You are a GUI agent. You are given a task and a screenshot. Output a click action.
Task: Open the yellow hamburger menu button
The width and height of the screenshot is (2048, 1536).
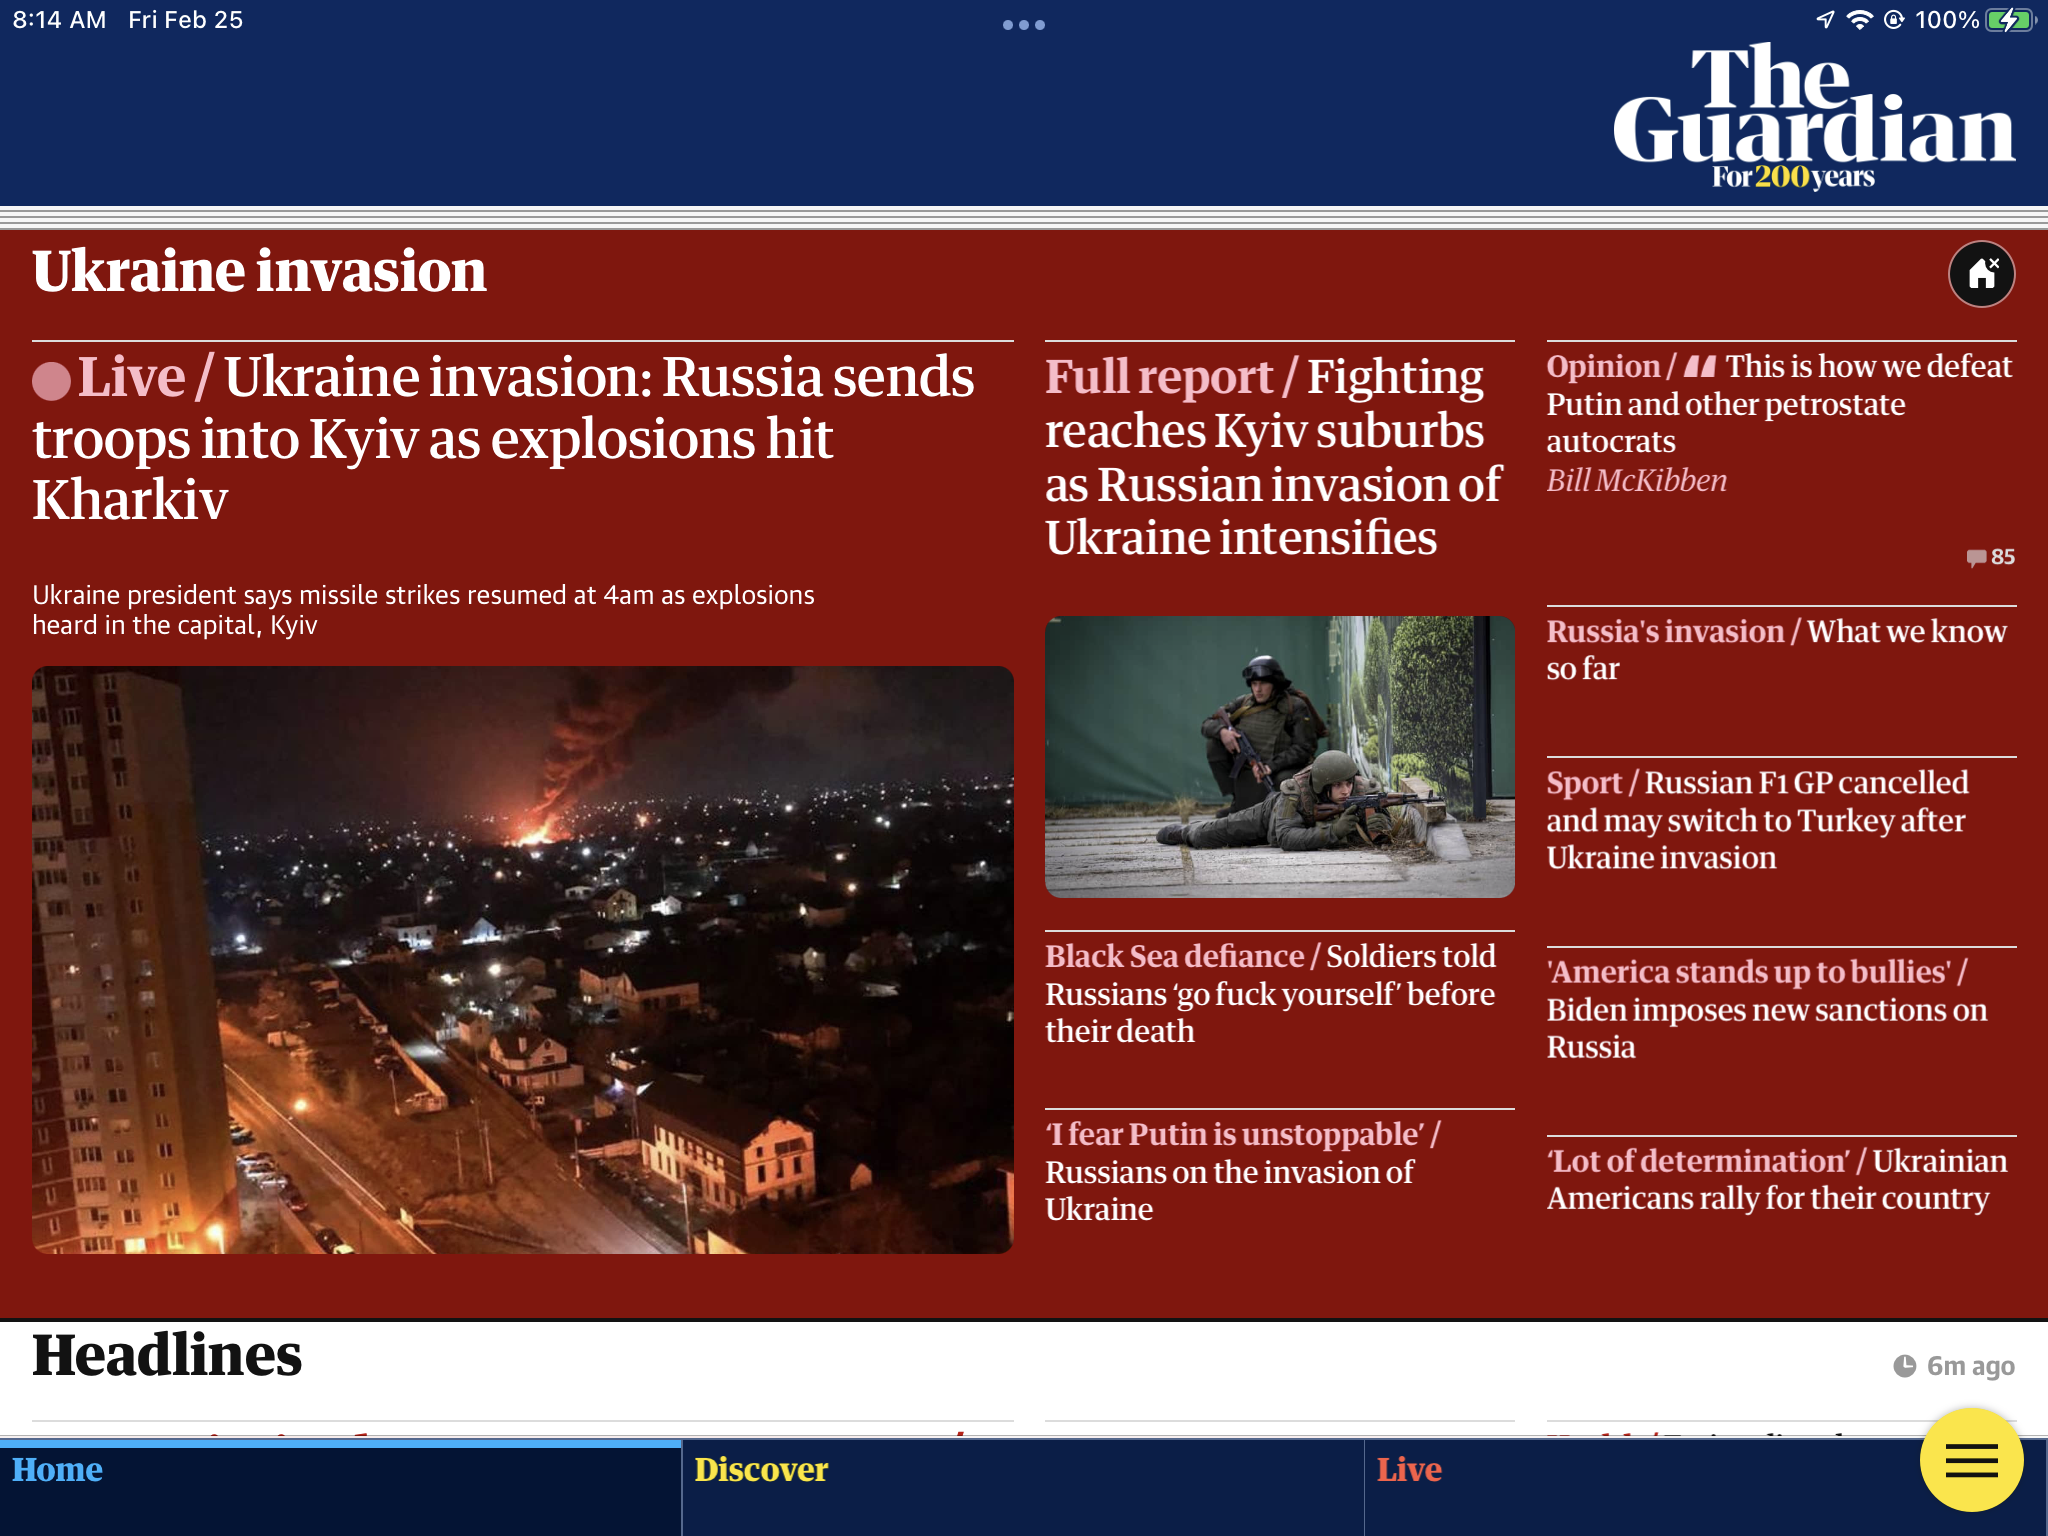click(x=1971, y=1460)
